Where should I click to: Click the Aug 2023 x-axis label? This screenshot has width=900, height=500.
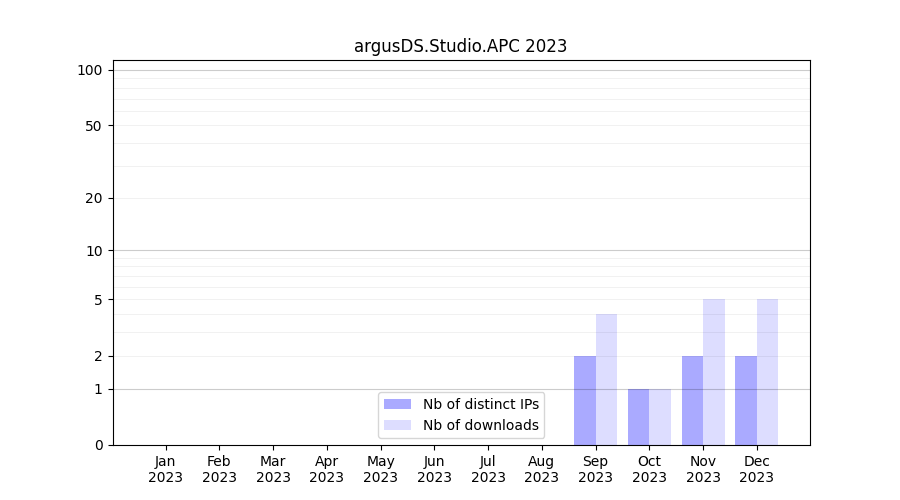541,469
